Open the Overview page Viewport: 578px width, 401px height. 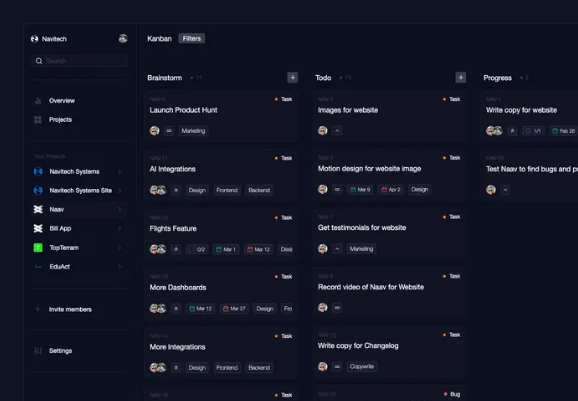coord(62,101)
